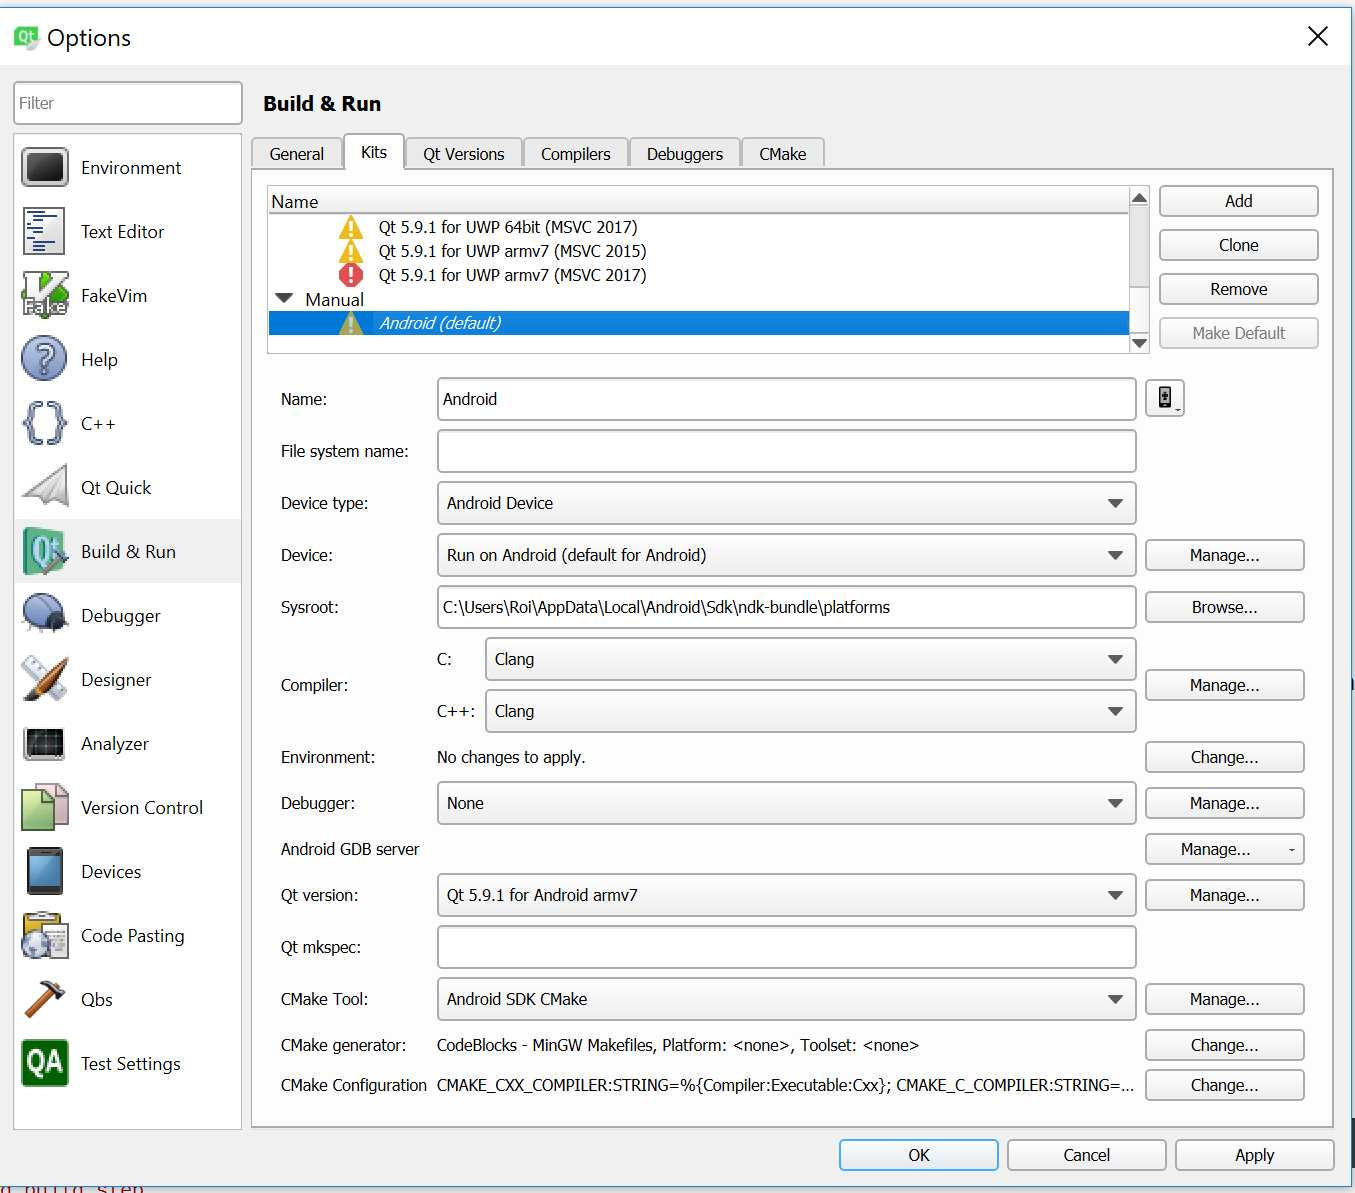Switch to the Kits tab
Viewport: 1355px width, 1193px height.
coord(374,152)
